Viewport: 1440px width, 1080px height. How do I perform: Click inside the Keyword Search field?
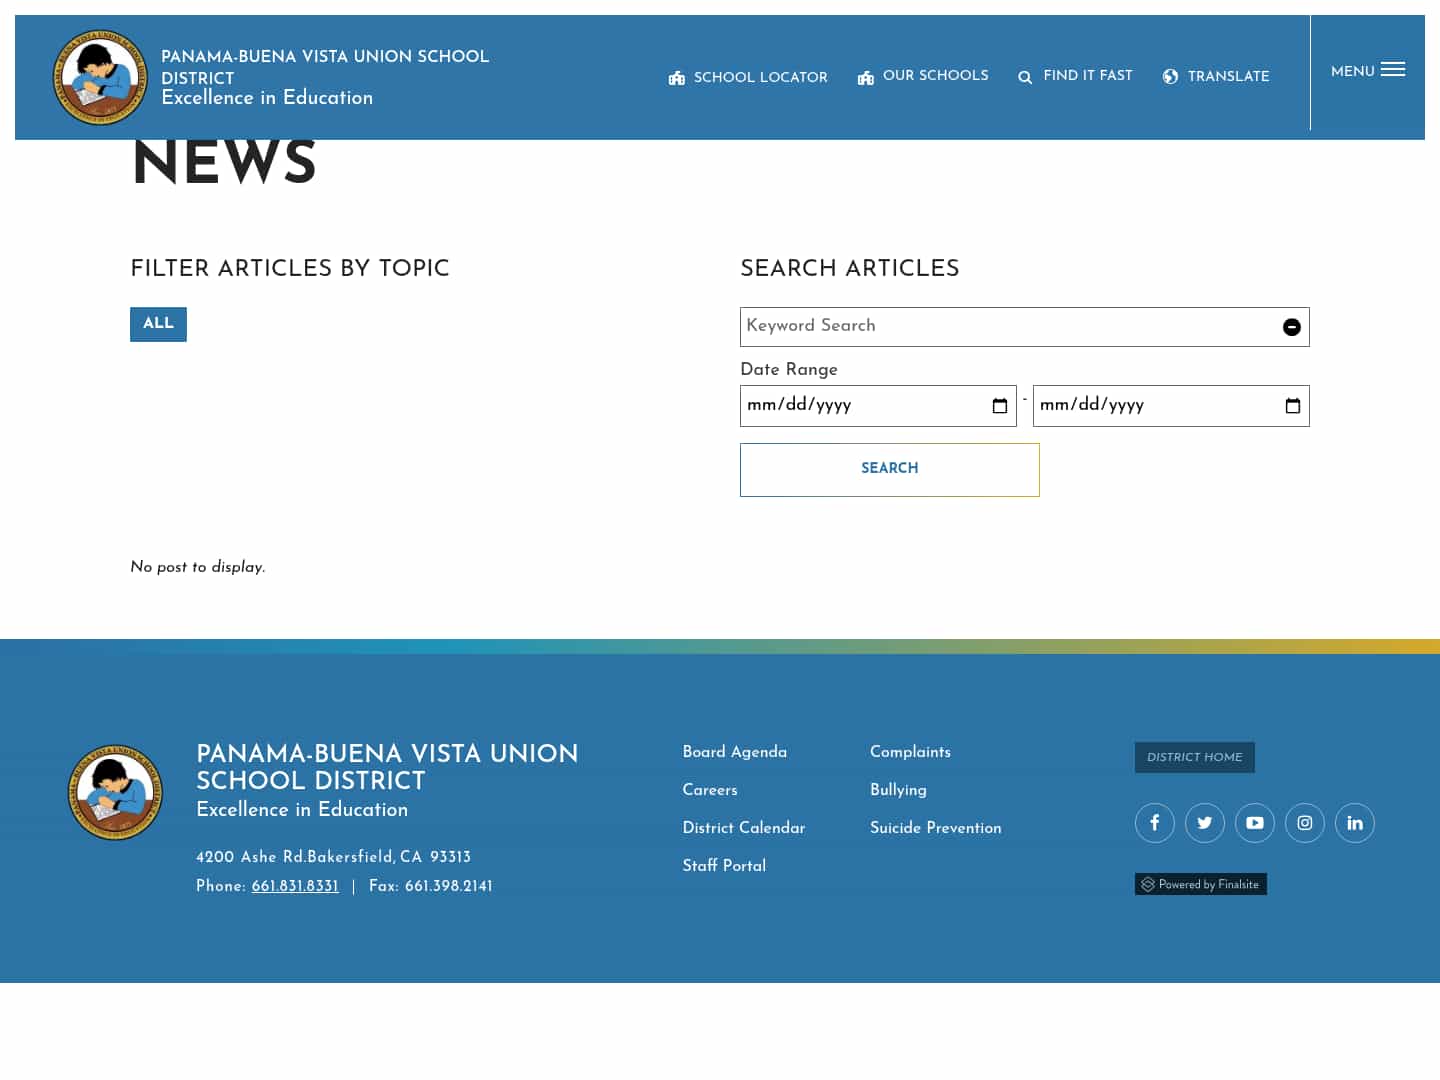click(x=950, y=327)
